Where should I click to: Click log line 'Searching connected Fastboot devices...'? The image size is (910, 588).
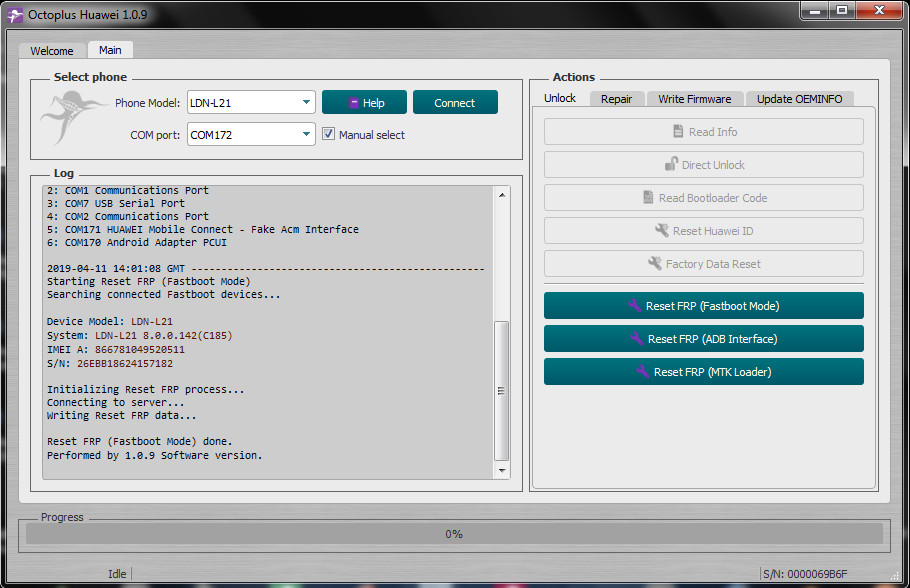[x=164, y=294]
